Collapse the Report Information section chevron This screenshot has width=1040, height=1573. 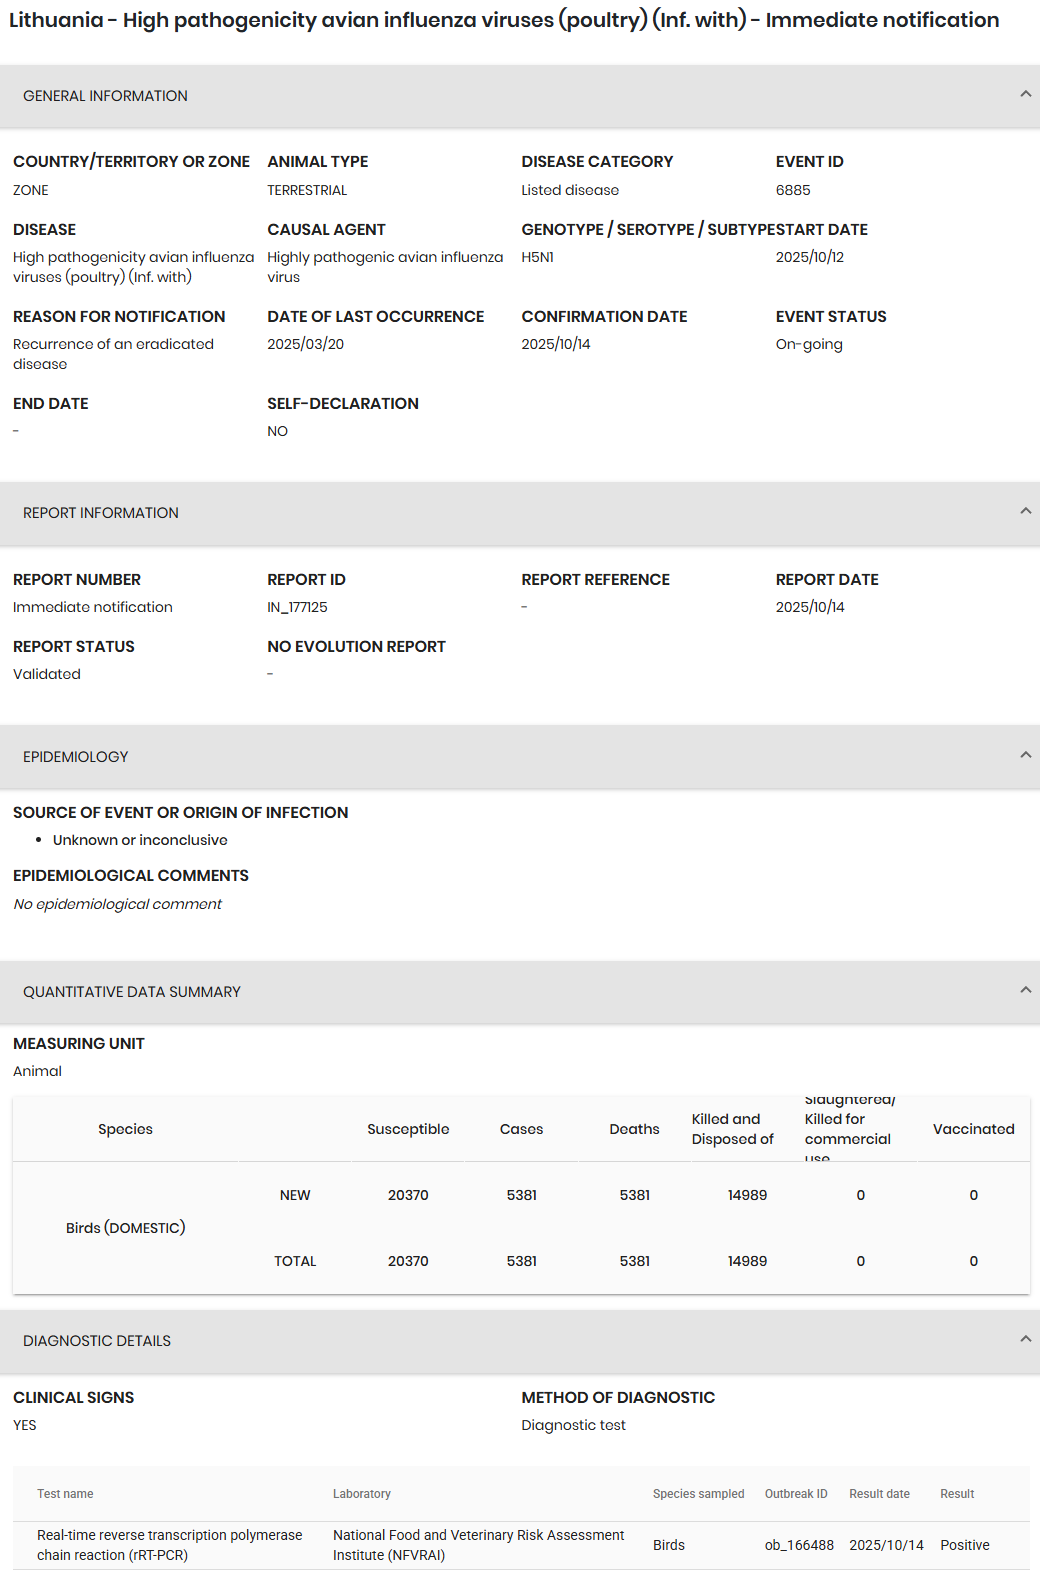tap(1025, 511)
